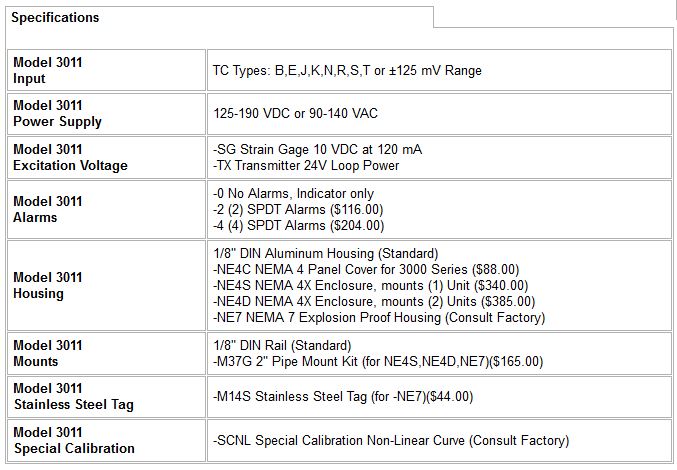Click the -M14S Stainless Steel Tag line
This screenshot has height=470, width=677.
pyautogui.click(x=343, y=396)
